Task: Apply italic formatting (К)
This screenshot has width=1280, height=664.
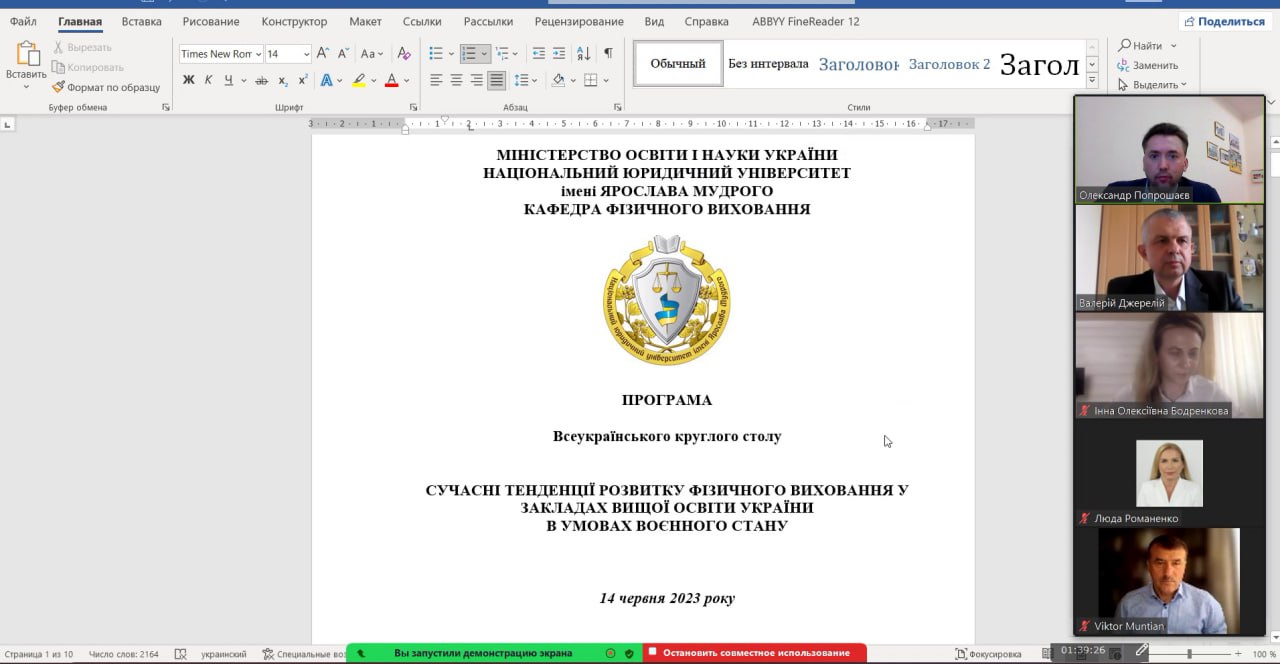Action: 209,81
